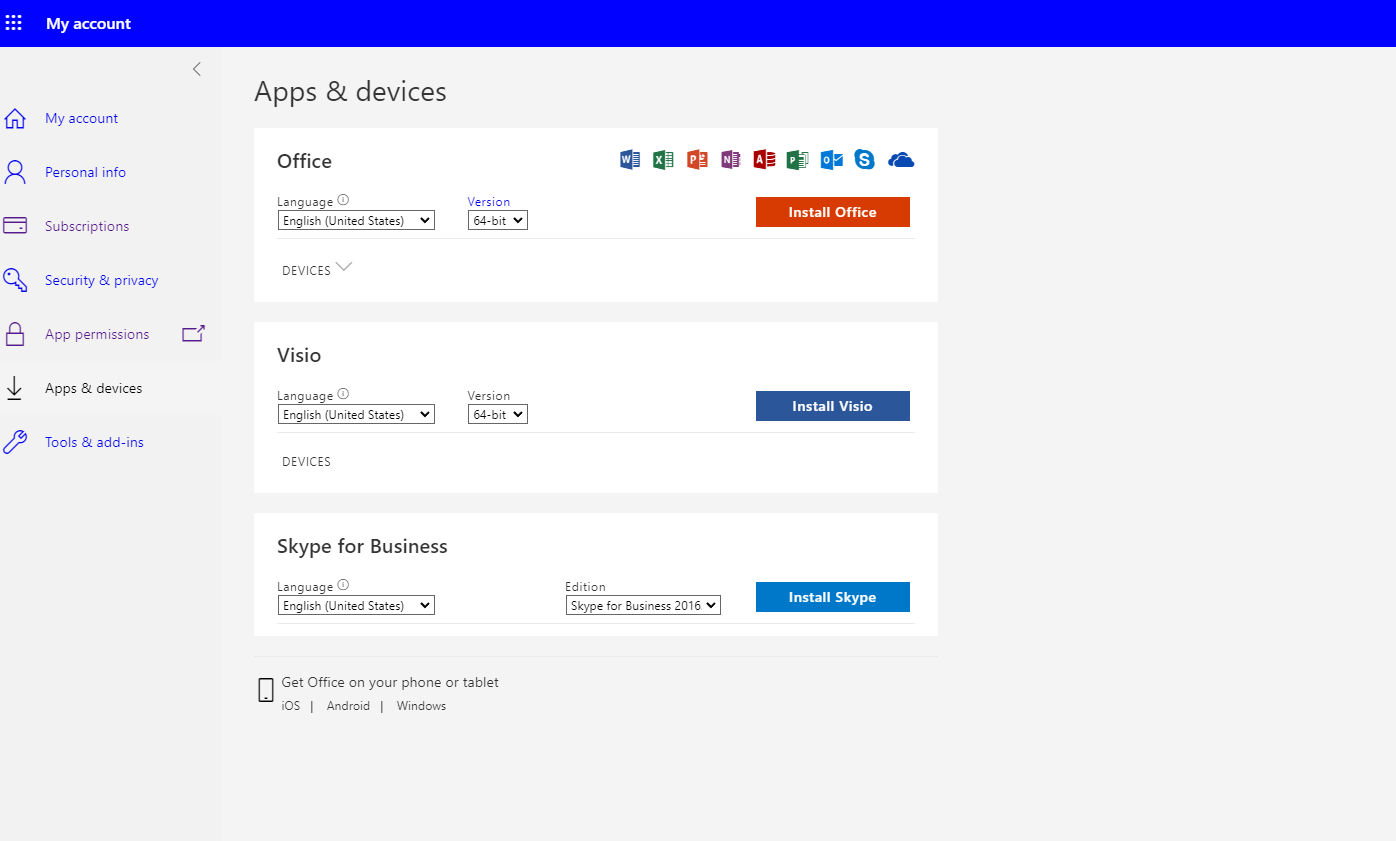The image size is (1396, 841).
Task: Click the OneNote icon in Office section
Action: (730, 159)
